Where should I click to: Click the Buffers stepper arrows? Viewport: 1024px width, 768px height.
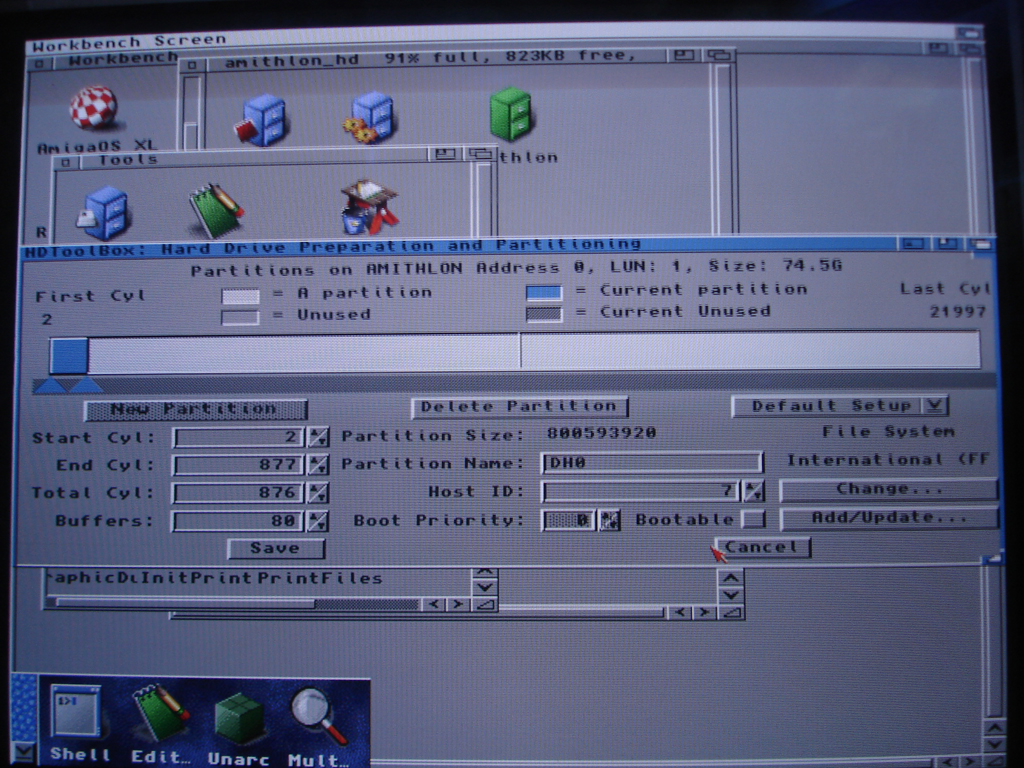(x=318, y=521)
